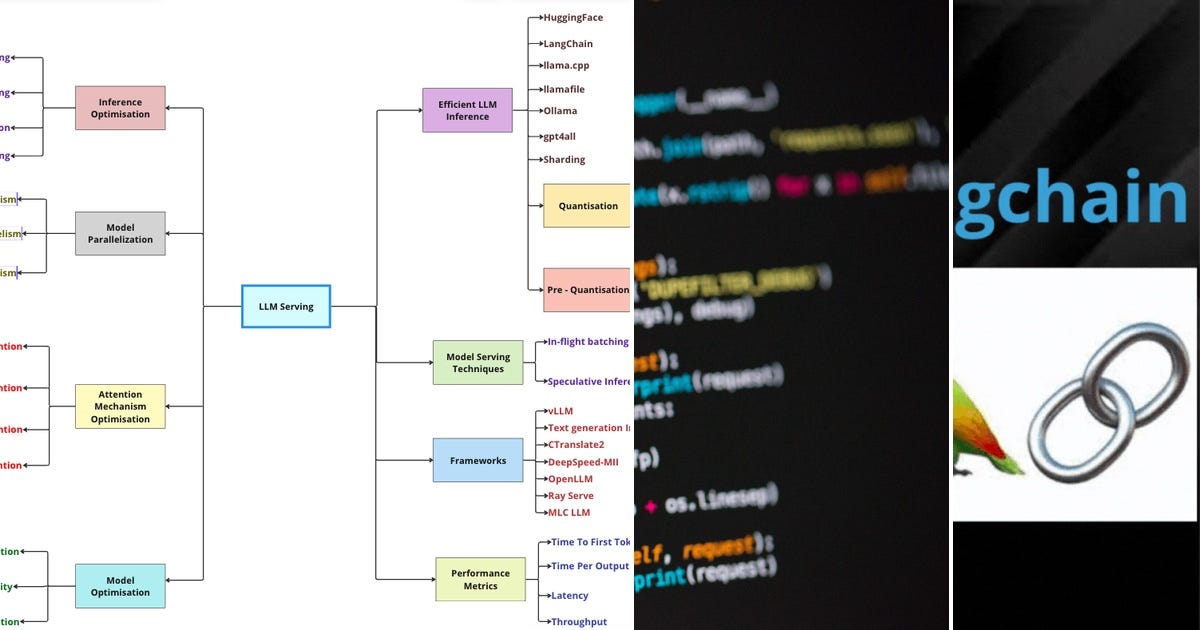
Task: Select the blue gchain wordmark image
Action: point(1075,198)
